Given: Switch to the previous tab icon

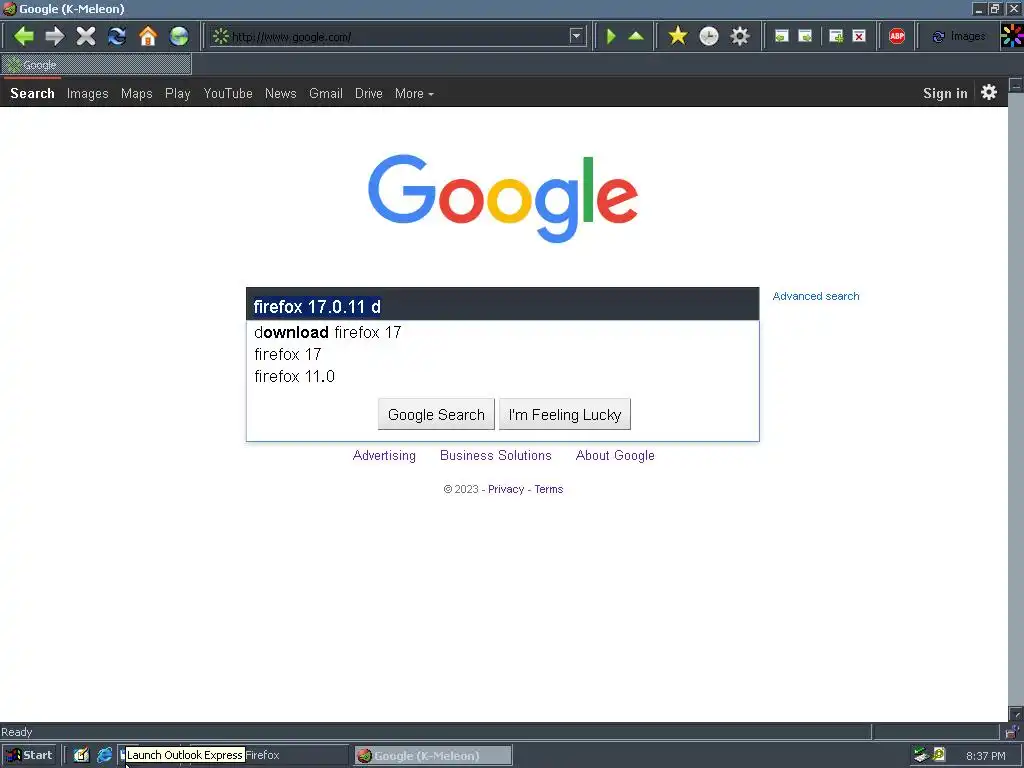Looking at the screenshot, I should (781, 37).
